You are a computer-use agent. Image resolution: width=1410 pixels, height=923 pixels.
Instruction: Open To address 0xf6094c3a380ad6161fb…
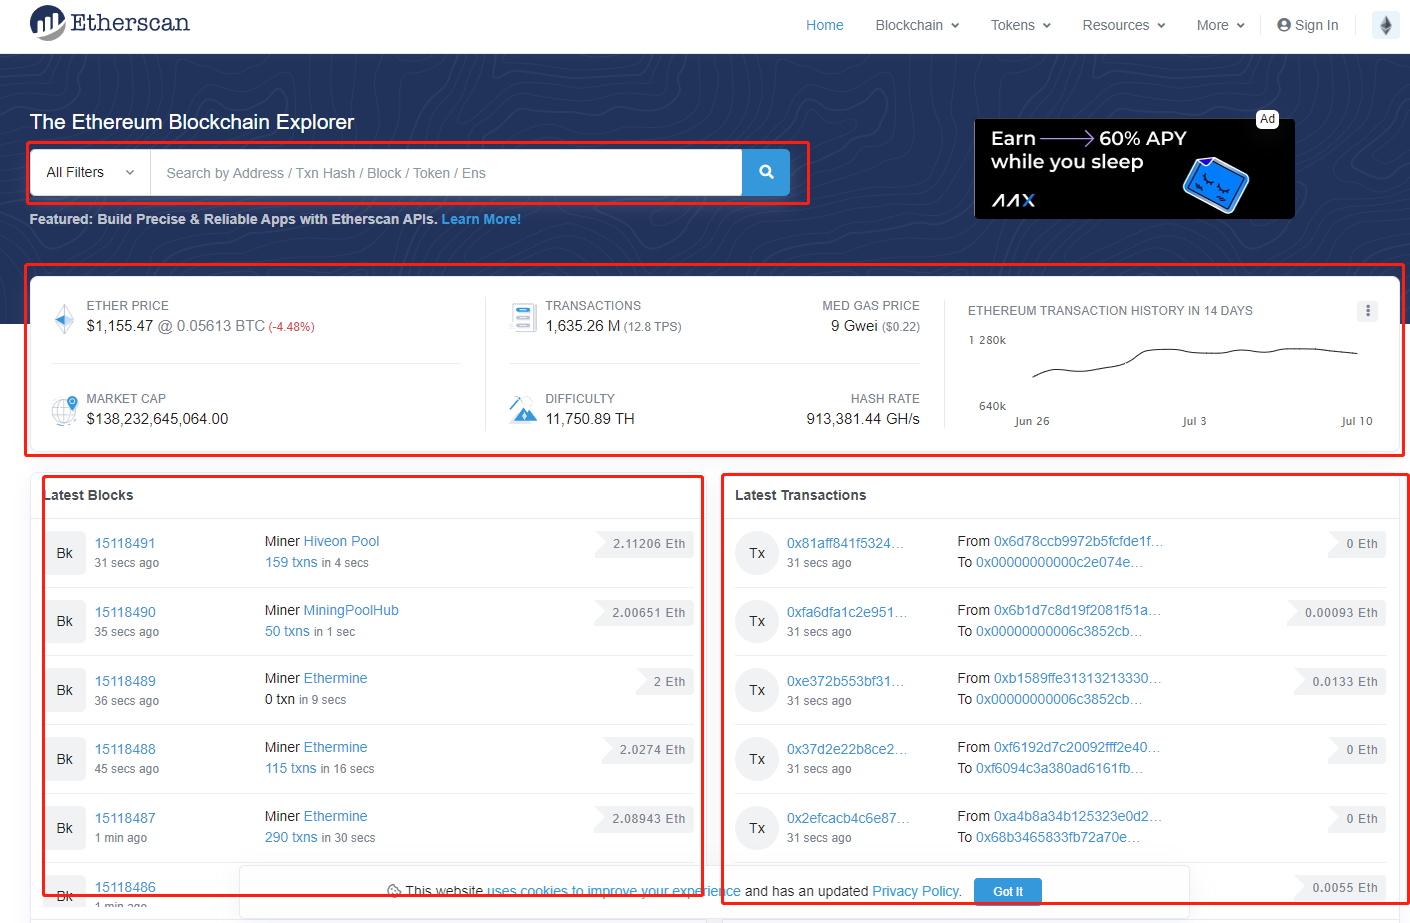[x=1059, y=768]
